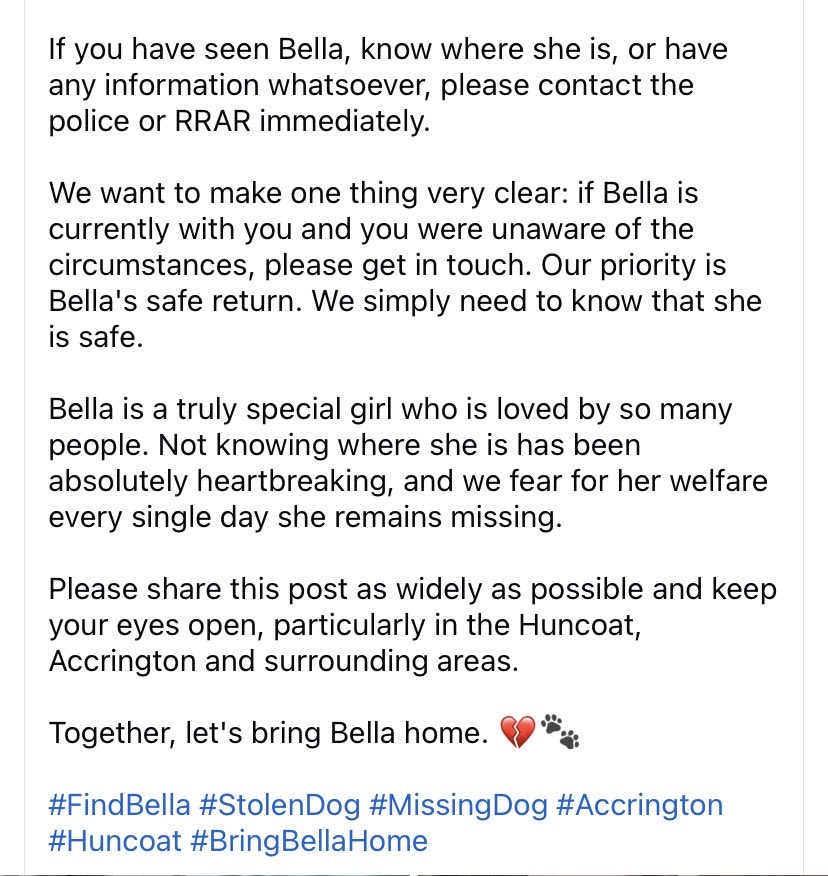Click the word RRAR in first paragraph
This screenshot has width=828, height=876.
click(x=213, y=121)
